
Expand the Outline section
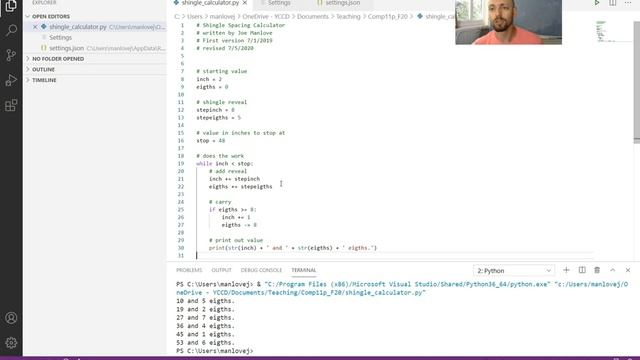point(95,69)
